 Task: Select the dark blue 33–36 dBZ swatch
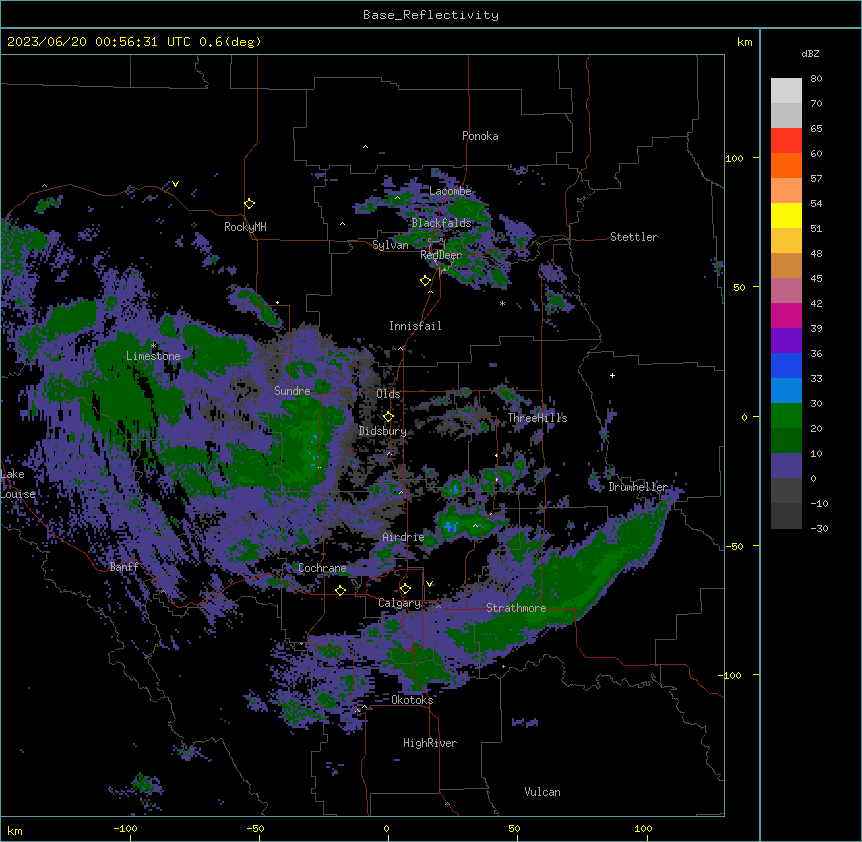click(786, 365)
